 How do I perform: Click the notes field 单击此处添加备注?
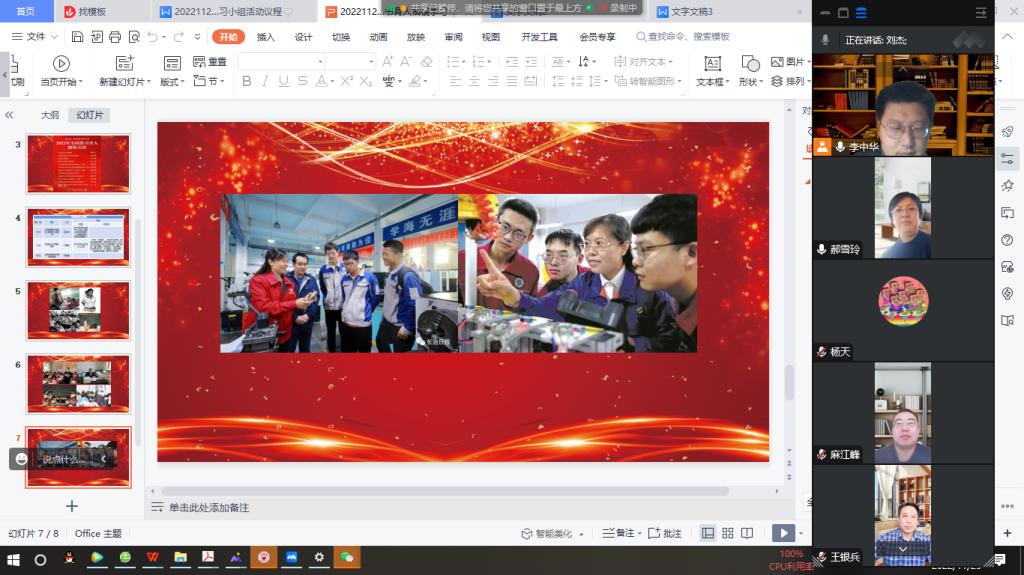tap(208, 508)
